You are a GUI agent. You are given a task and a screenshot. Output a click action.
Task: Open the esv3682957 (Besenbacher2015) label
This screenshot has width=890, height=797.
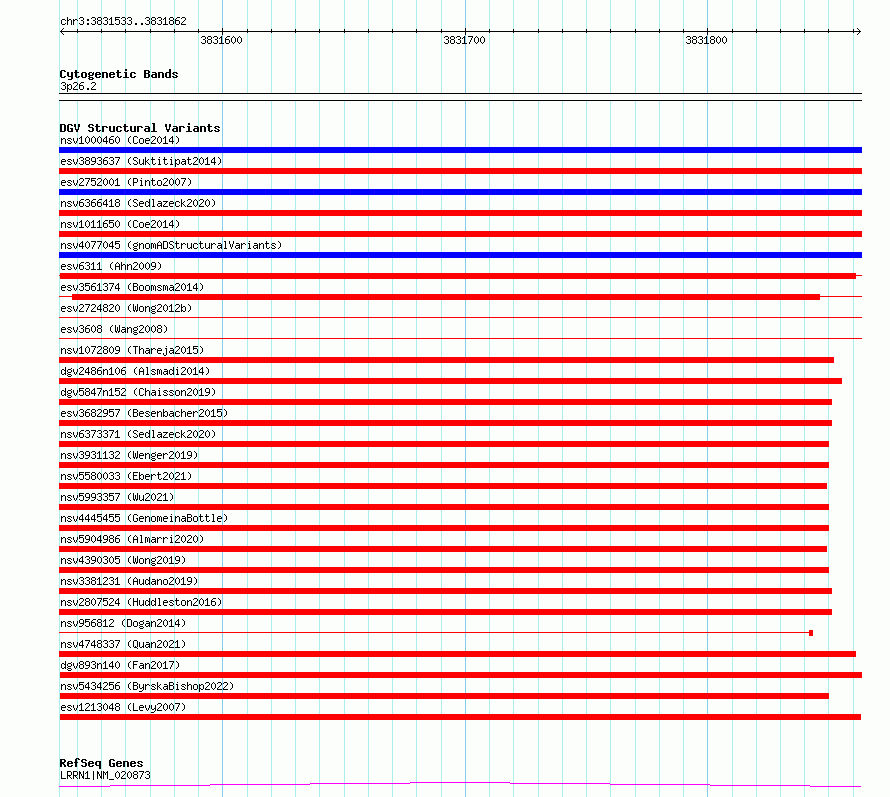[144, 413]
